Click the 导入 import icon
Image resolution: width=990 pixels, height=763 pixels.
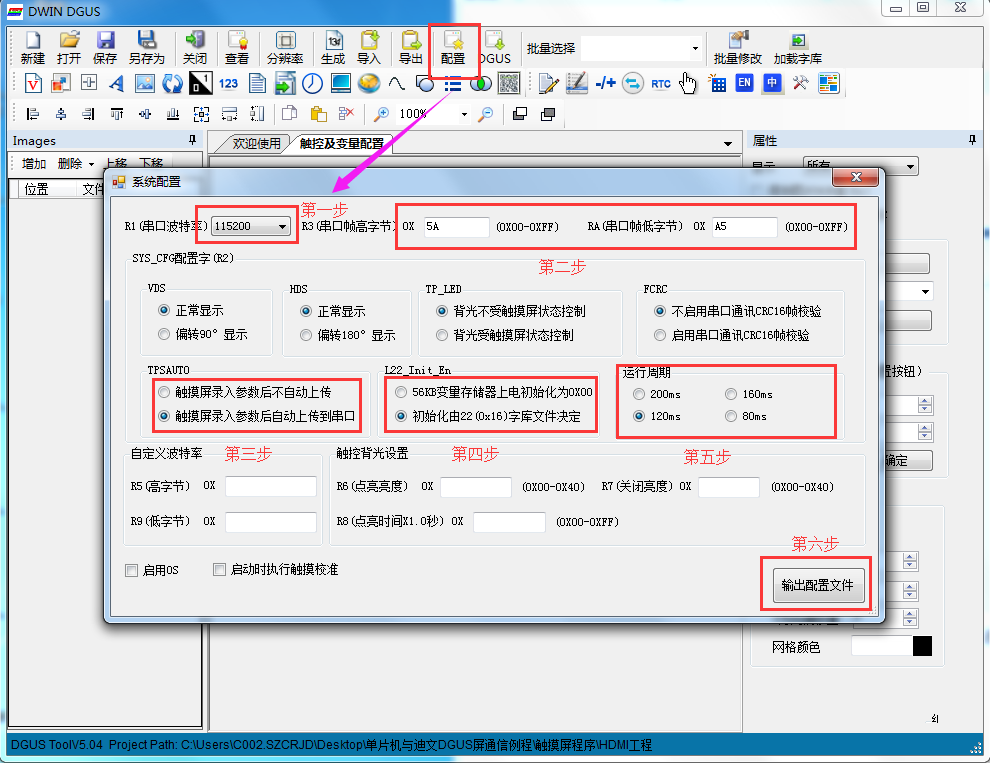pyautogui.click(x=369, y=47)
